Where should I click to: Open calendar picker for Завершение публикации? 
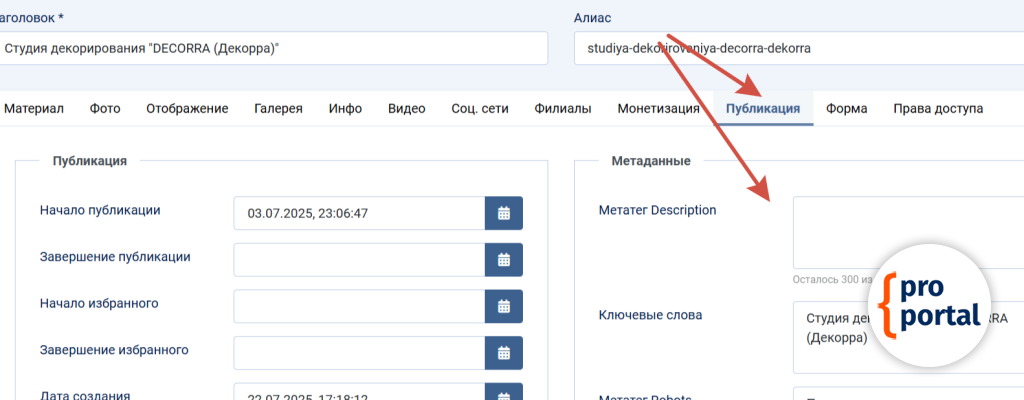point(504,260)
